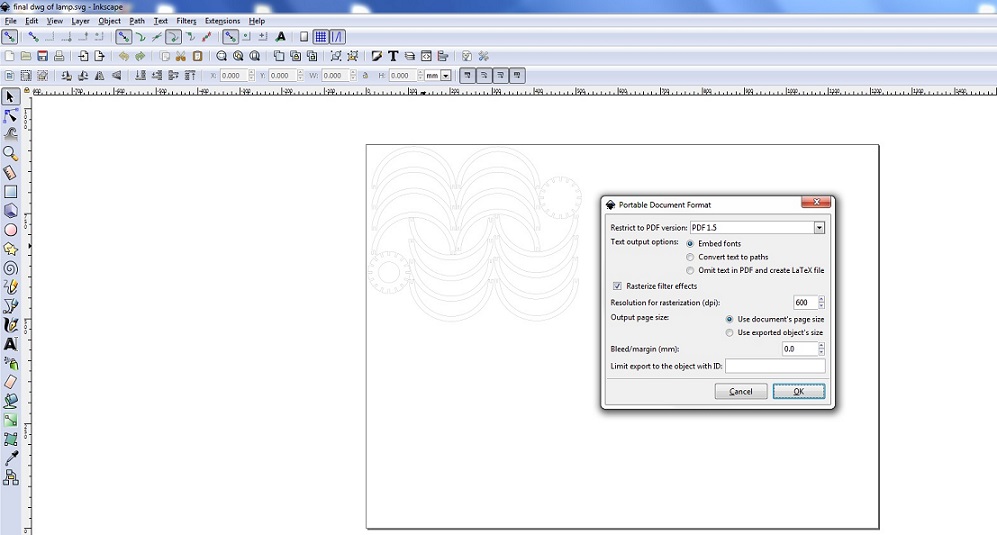Open the File menu

[x=10, y=21]
